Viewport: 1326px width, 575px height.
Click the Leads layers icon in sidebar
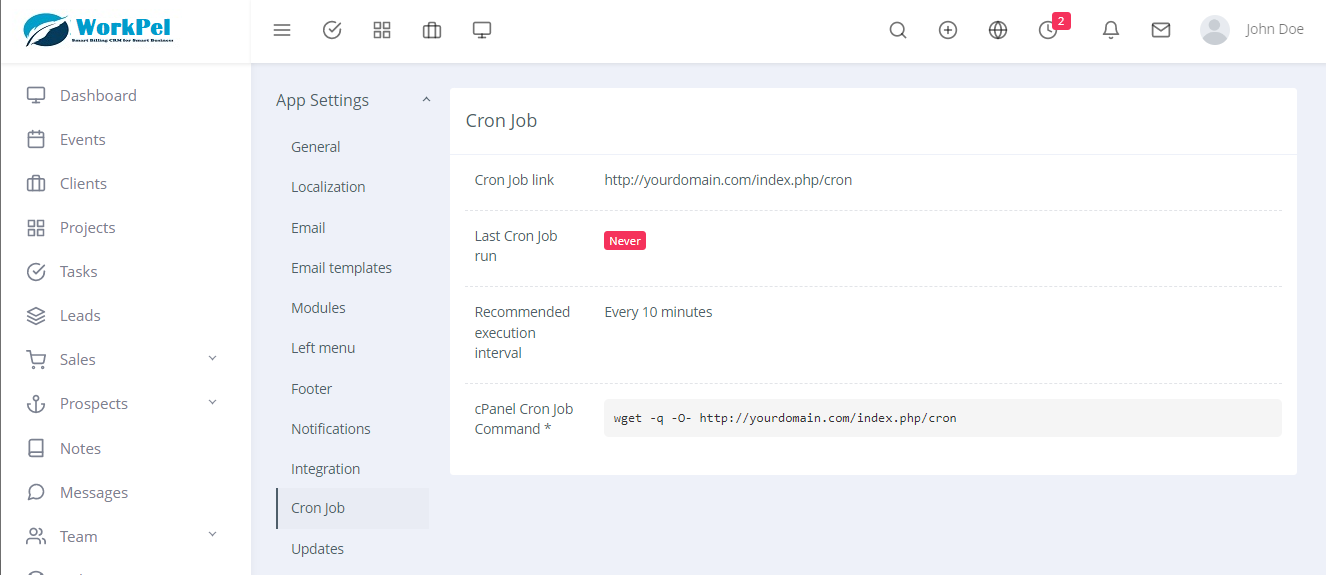tap(36, 316)
